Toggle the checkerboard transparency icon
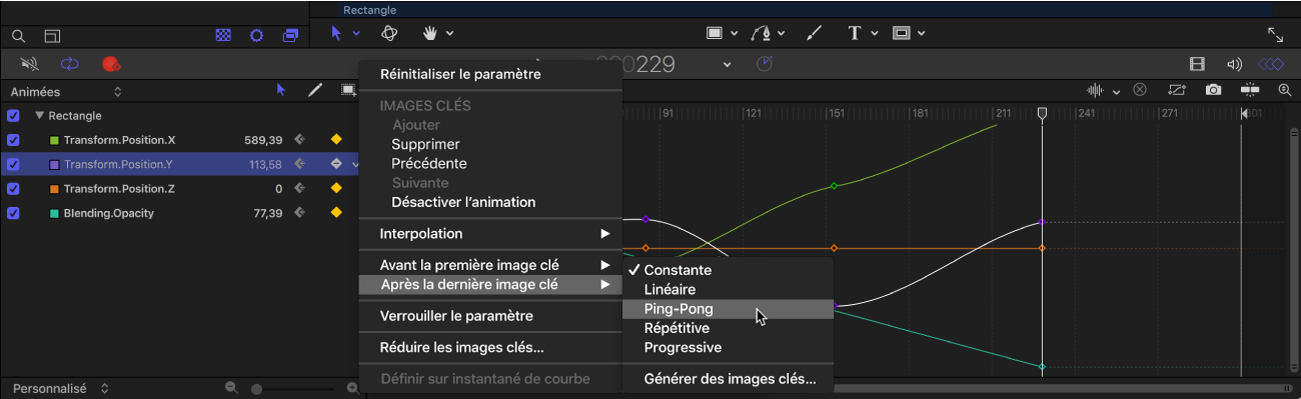Screen dimensions: 1301x399 tap(224, 35)
